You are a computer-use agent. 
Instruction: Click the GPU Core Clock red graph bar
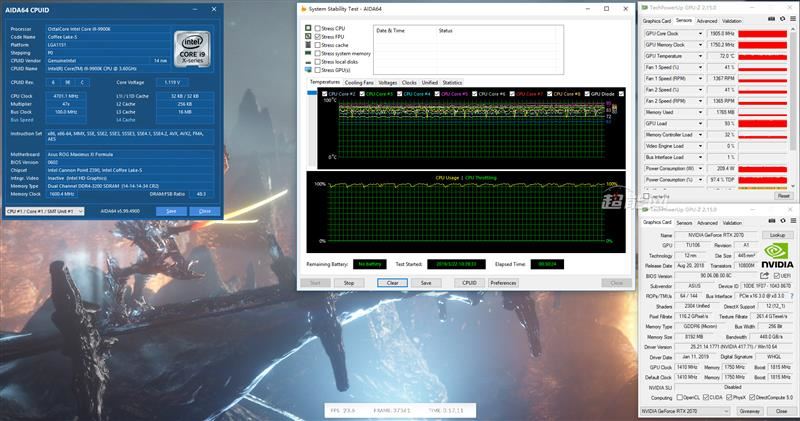click(x=762, y=34)
